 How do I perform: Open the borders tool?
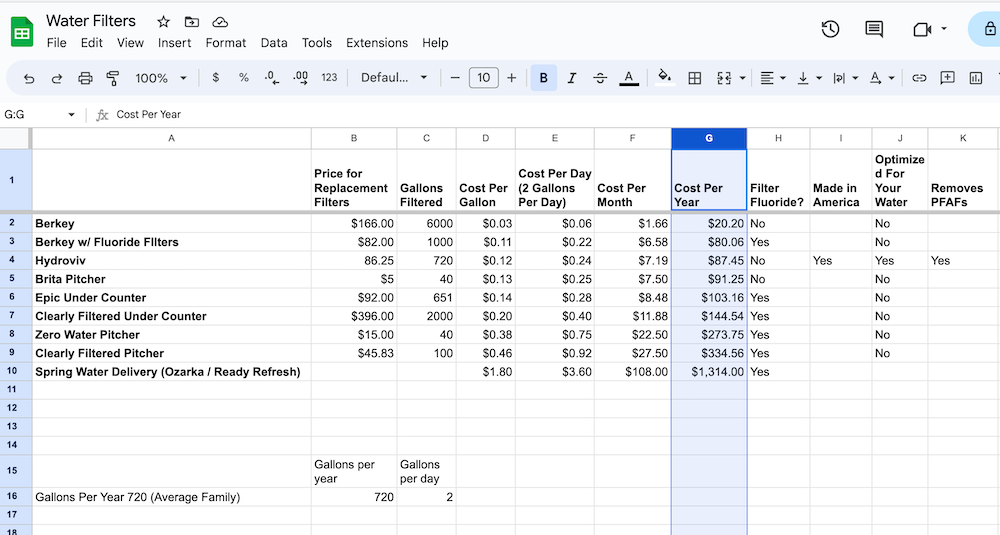(695, 78)
